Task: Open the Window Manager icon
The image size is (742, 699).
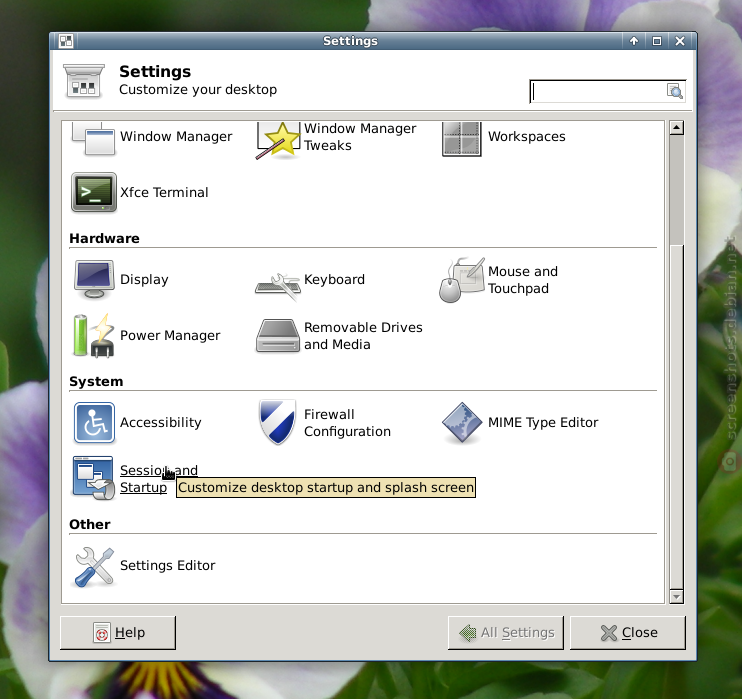Action: (94, 139)
